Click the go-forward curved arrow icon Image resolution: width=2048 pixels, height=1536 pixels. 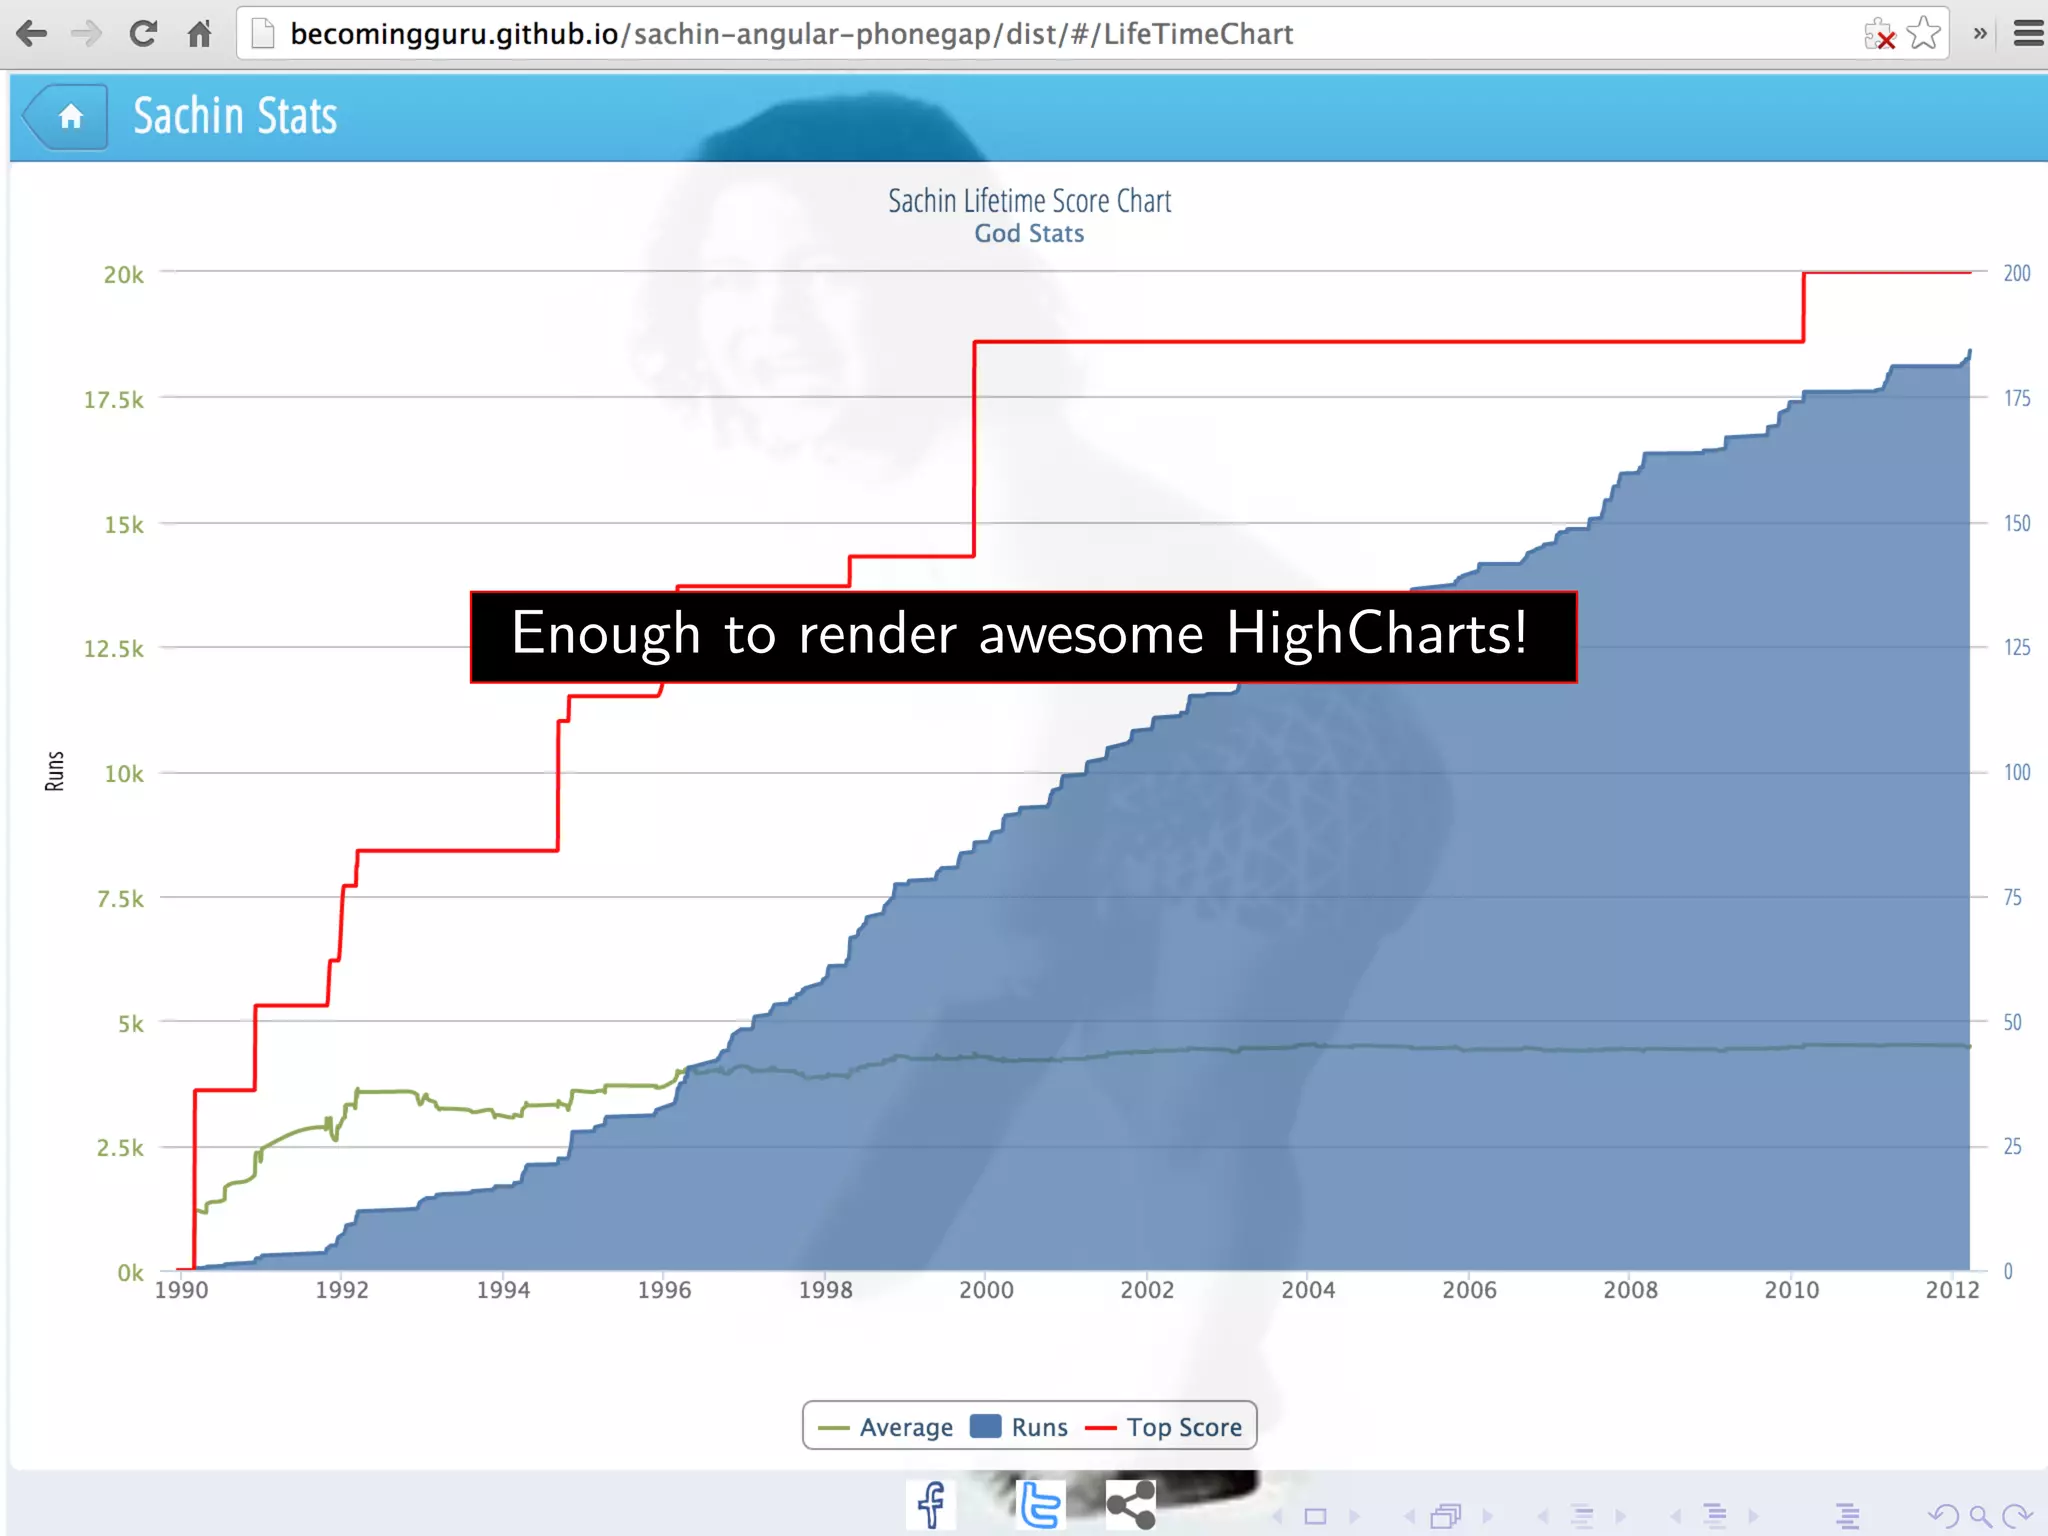(x=2018, y=1517)
